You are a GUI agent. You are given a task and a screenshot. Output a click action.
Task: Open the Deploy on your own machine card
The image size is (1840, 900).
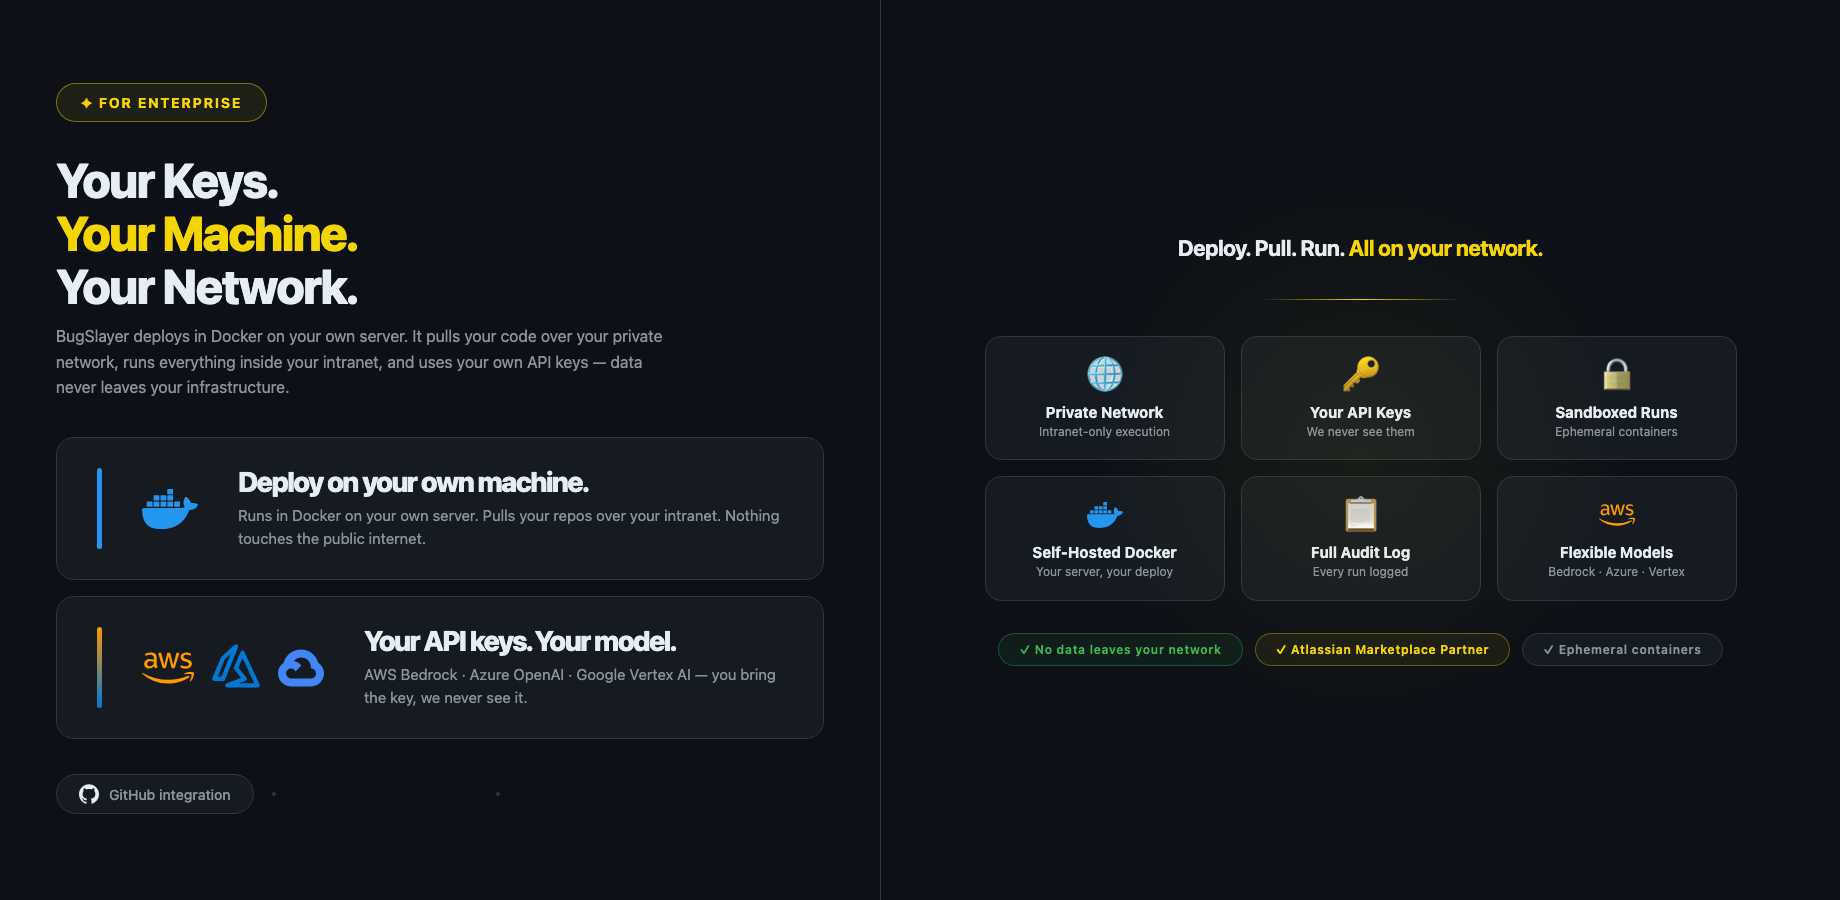(440, 508)
